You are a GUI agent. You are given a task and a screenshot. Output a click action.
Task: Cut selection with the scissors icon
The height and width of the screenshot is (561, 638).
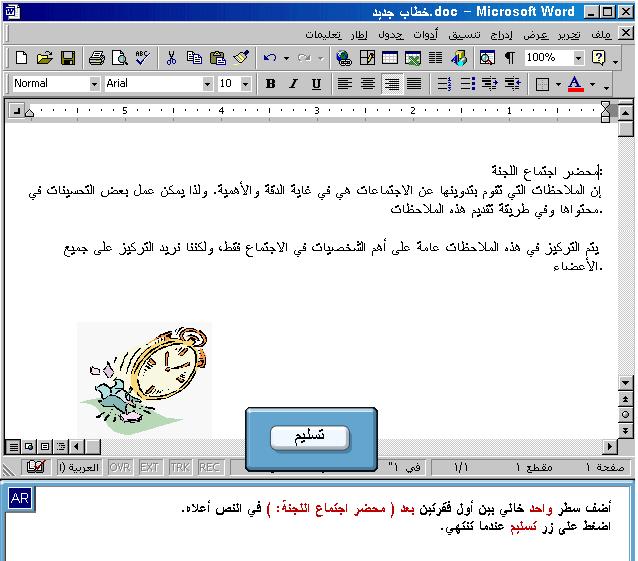(171, 58)
